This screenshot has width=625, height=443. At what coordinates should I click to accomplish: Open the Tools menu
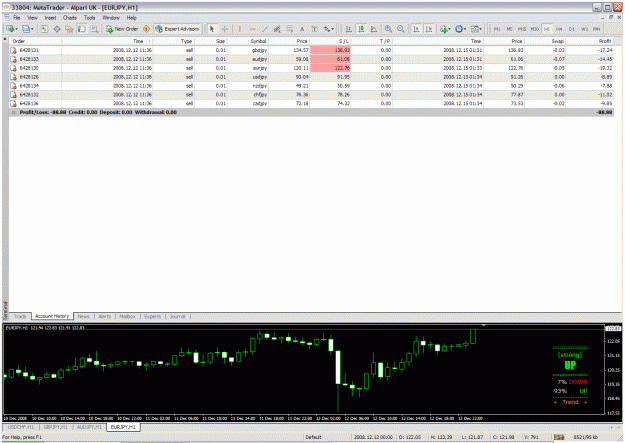[x=90, y=18]
